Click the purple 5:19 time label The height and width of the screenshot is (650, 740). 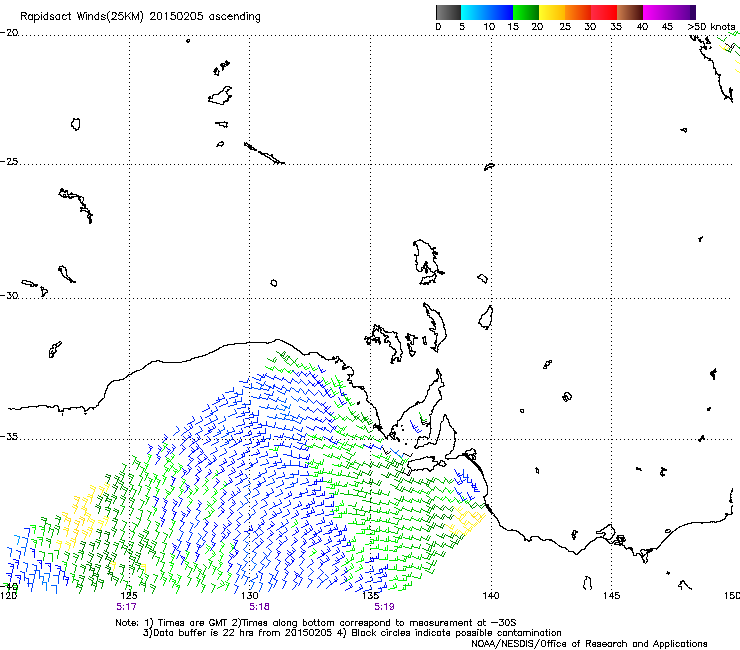click(384, 607)
